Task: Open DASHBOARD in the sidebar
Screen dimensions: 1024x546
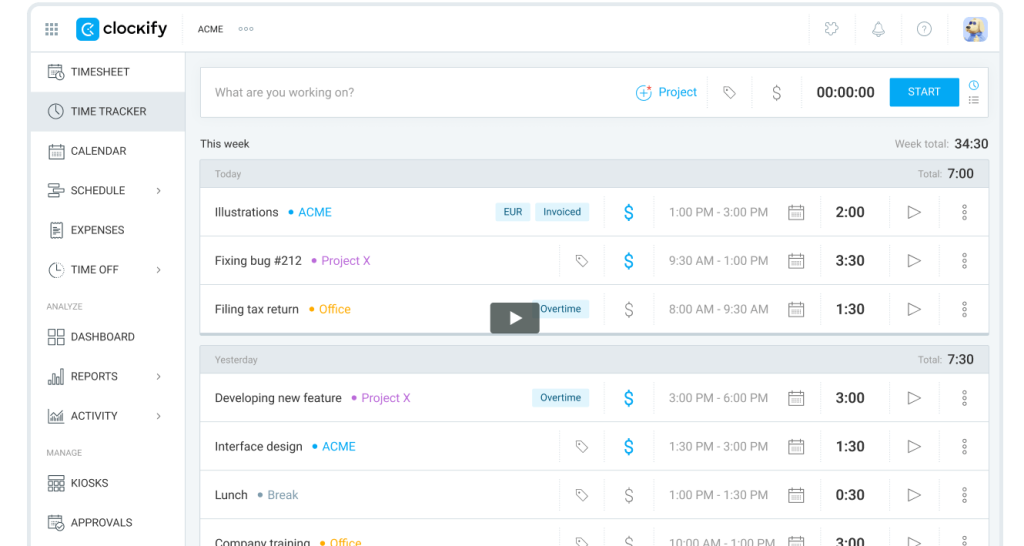Action: click(x=108, y=337)
